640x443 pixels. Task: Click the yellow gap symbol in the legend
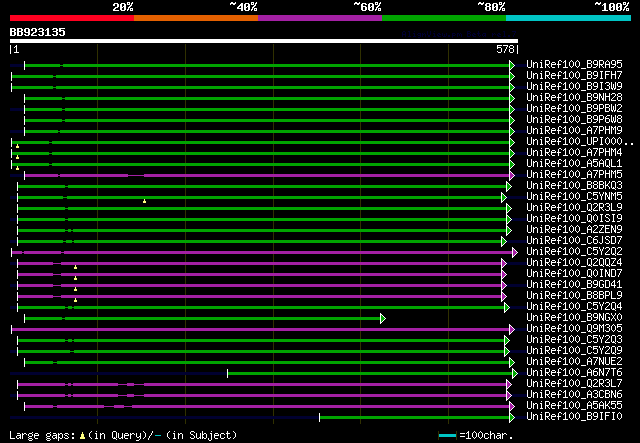pos(82,436)
